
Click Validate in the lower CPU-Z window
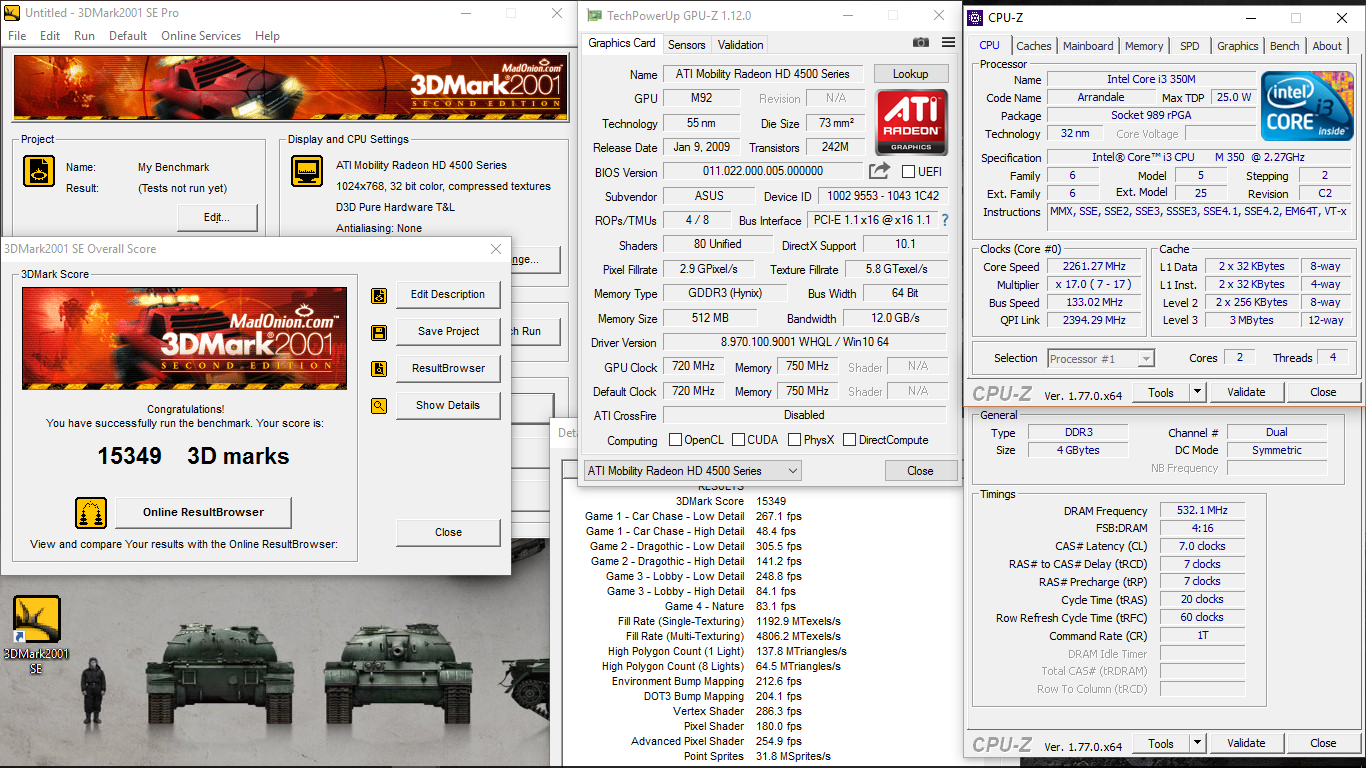point(1246,743)
